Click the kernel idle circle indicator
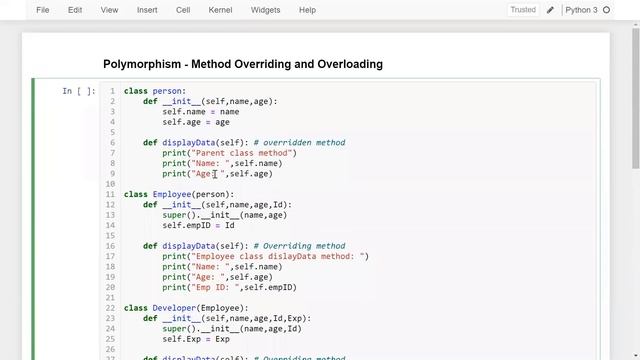 coord(607,10)
